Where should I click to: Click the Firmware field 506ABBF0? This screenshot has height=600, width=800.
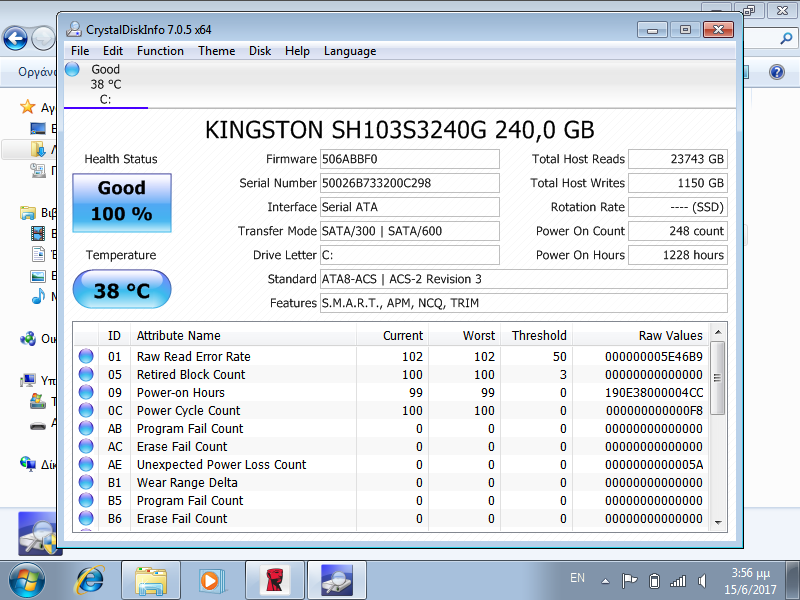[410, 159]
